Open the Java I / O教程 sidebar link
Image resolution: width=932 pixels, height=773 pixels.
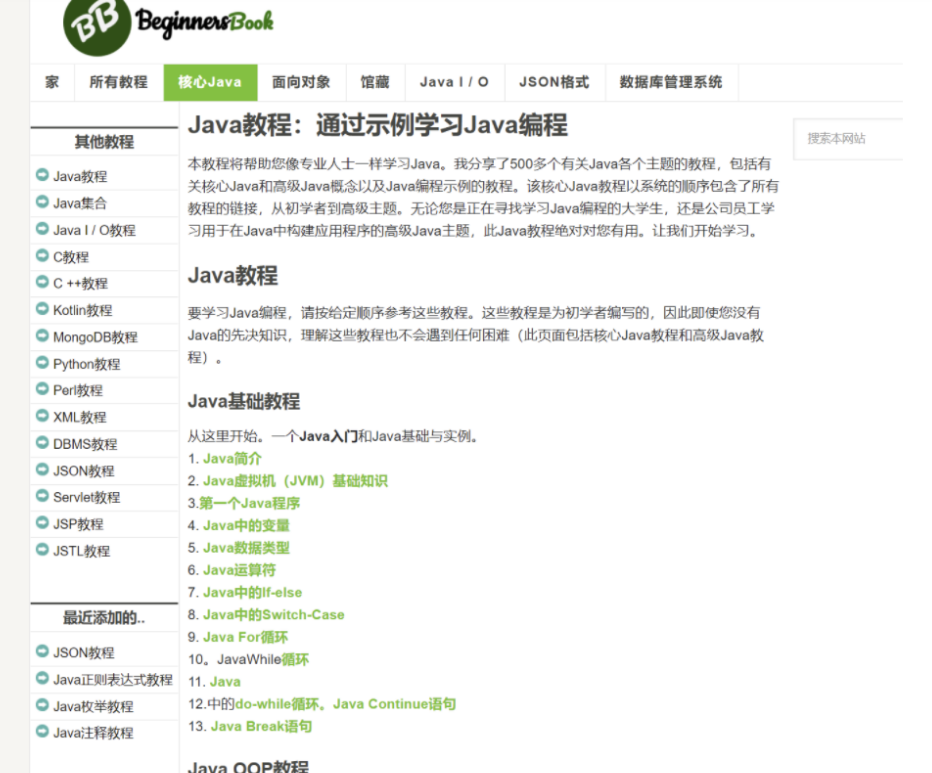point(95,230)
